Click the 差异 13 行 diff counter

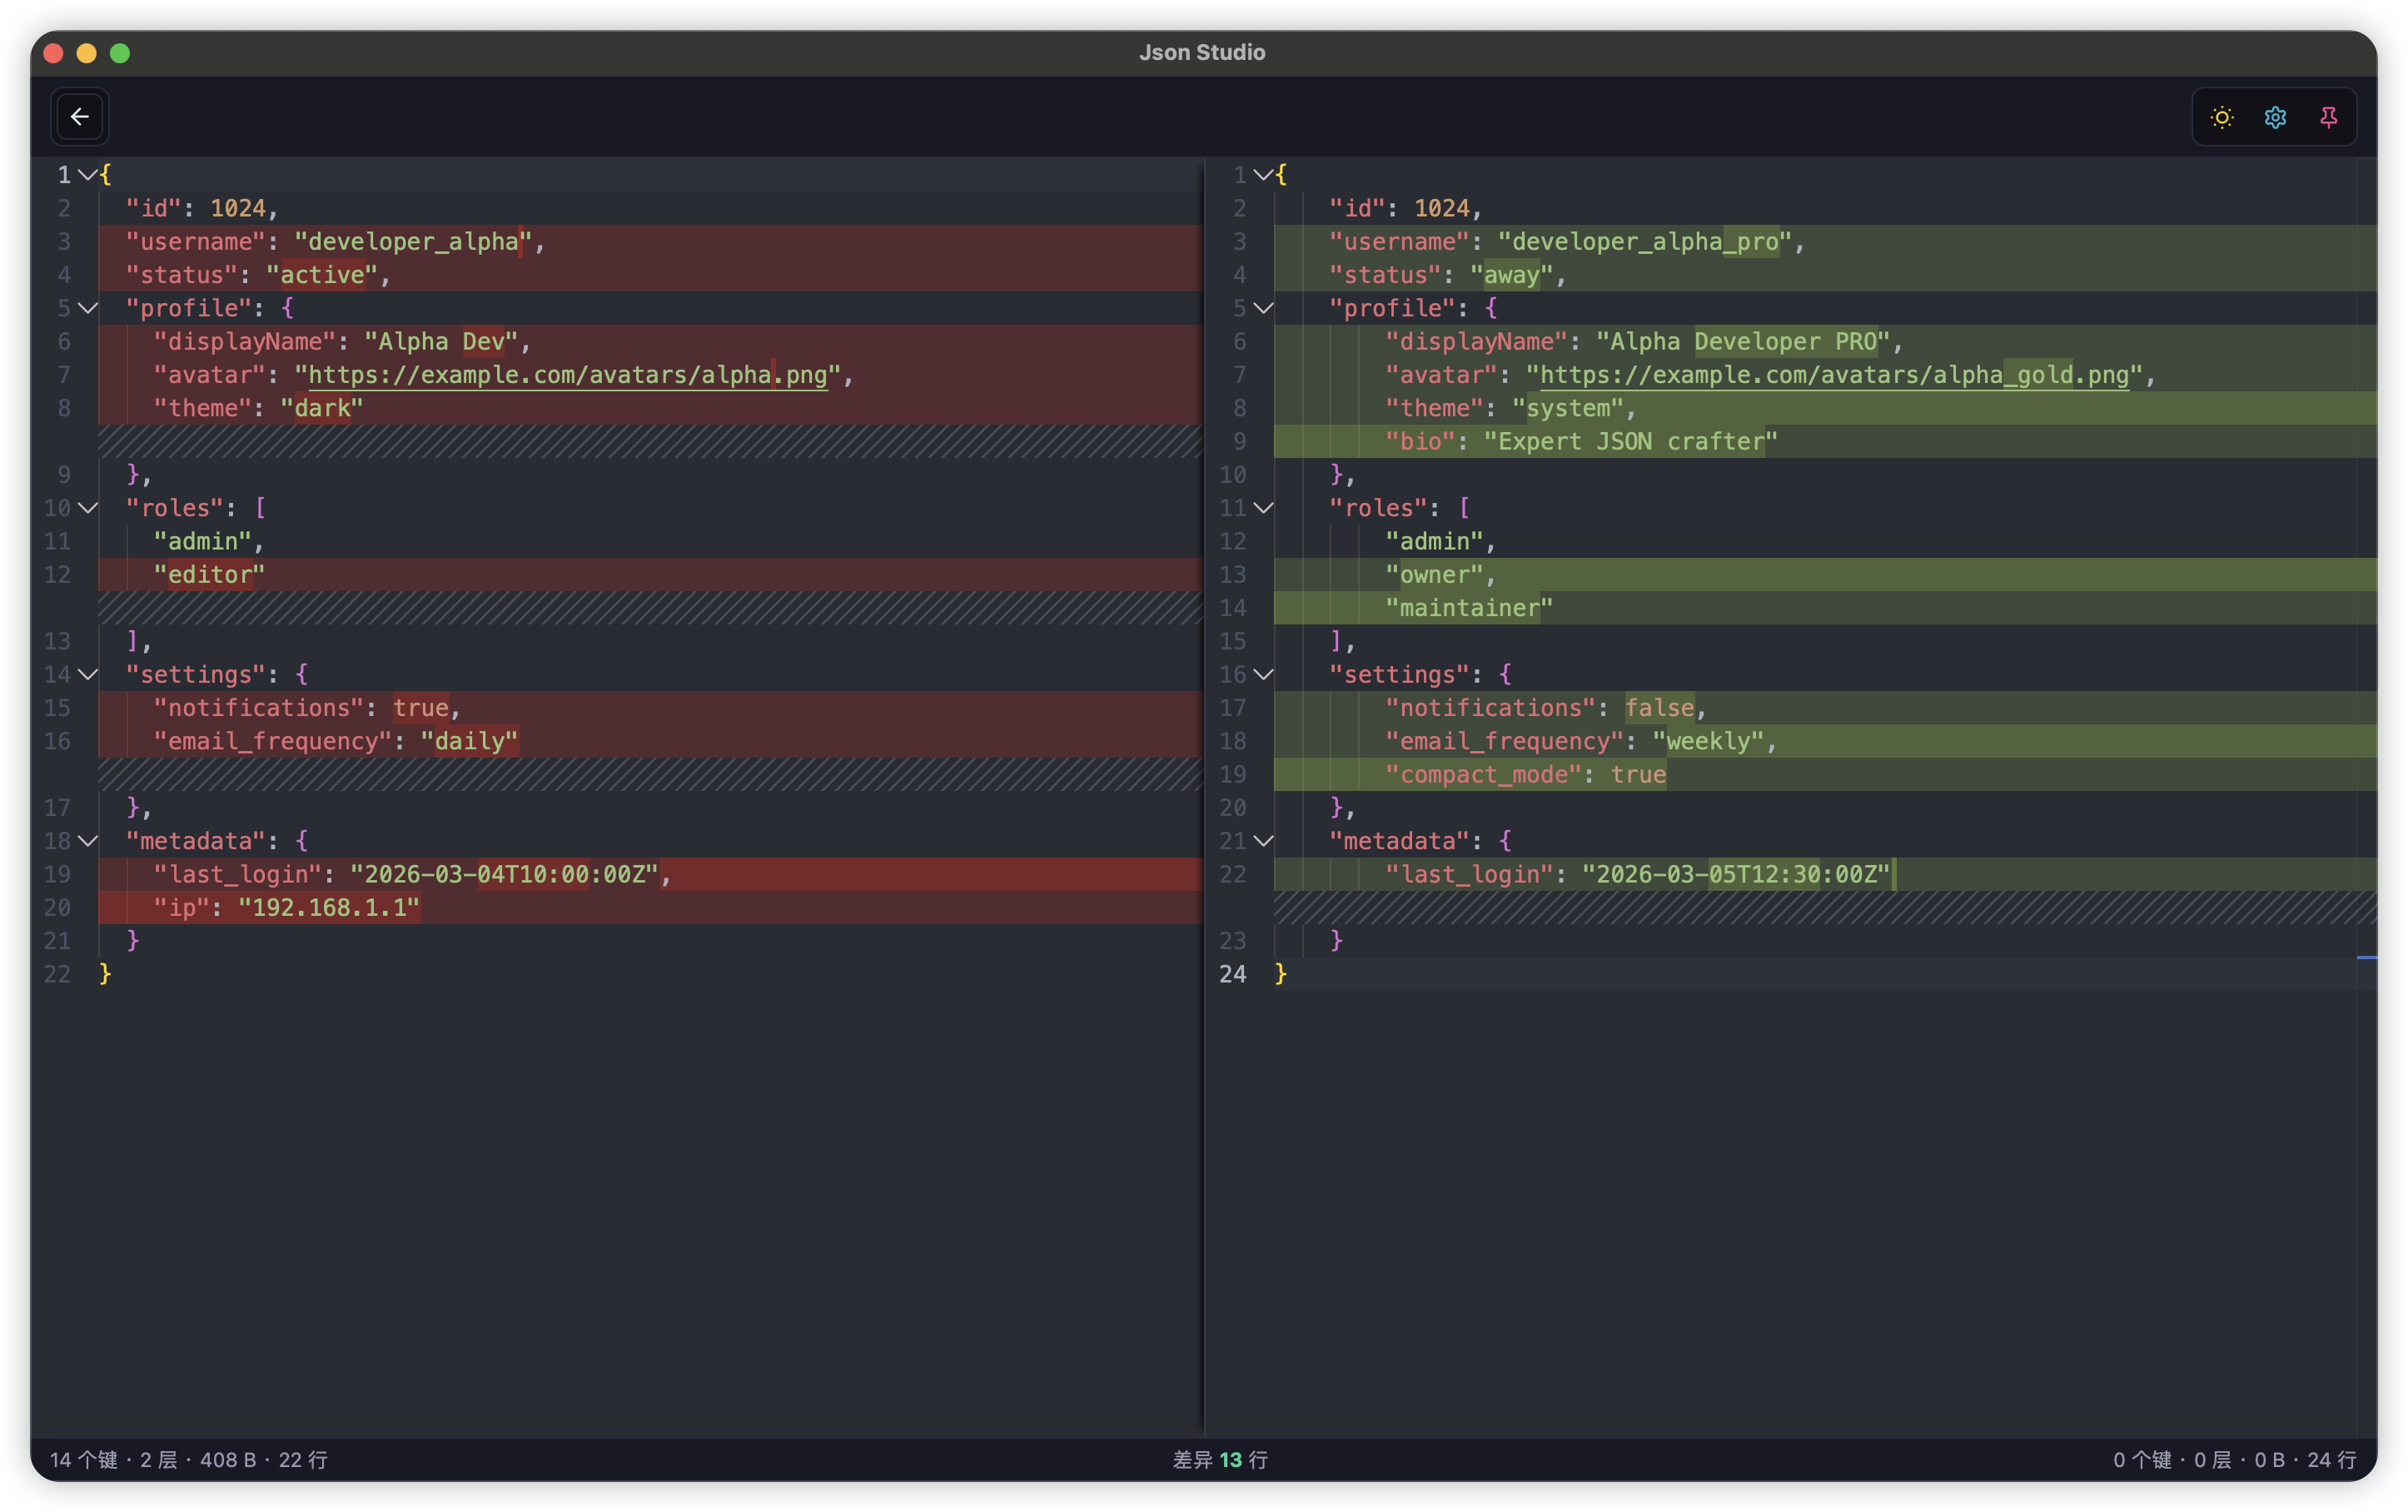[x=1221, y=1460]
